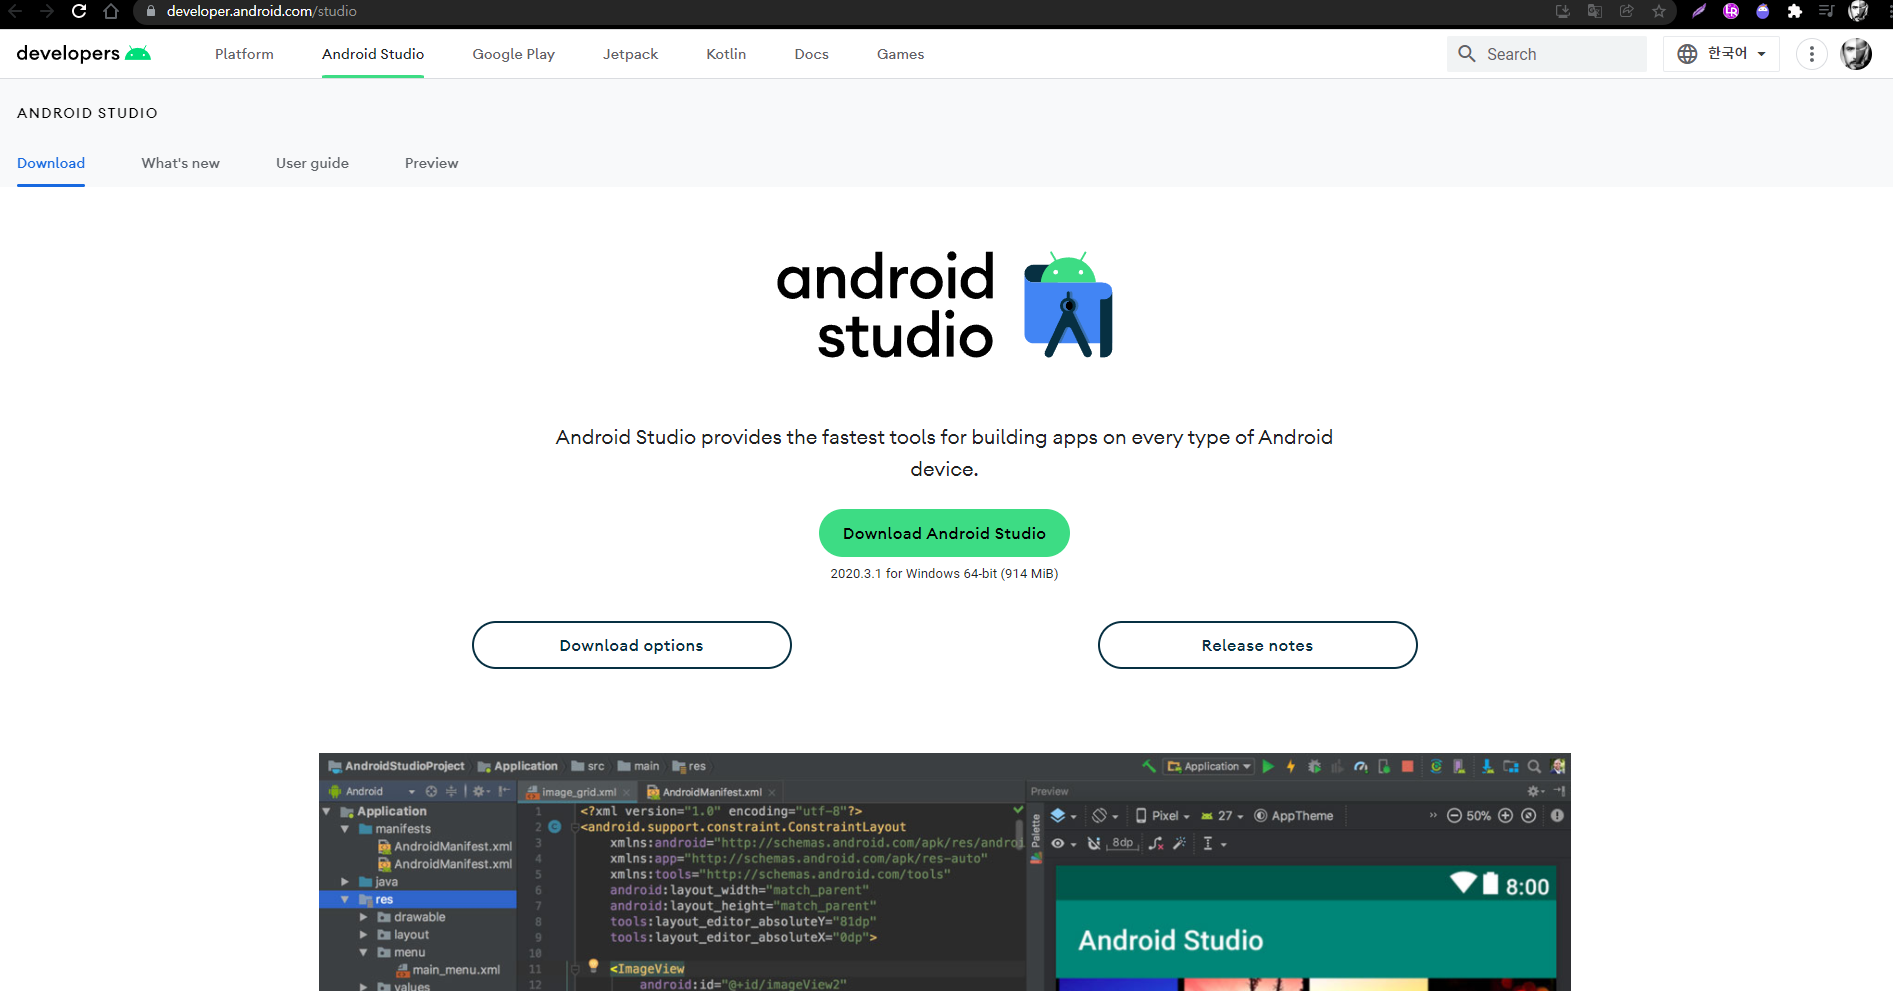Open the media control playlist icon
Screen dimensions: 1893x991
coord(1826,11)
